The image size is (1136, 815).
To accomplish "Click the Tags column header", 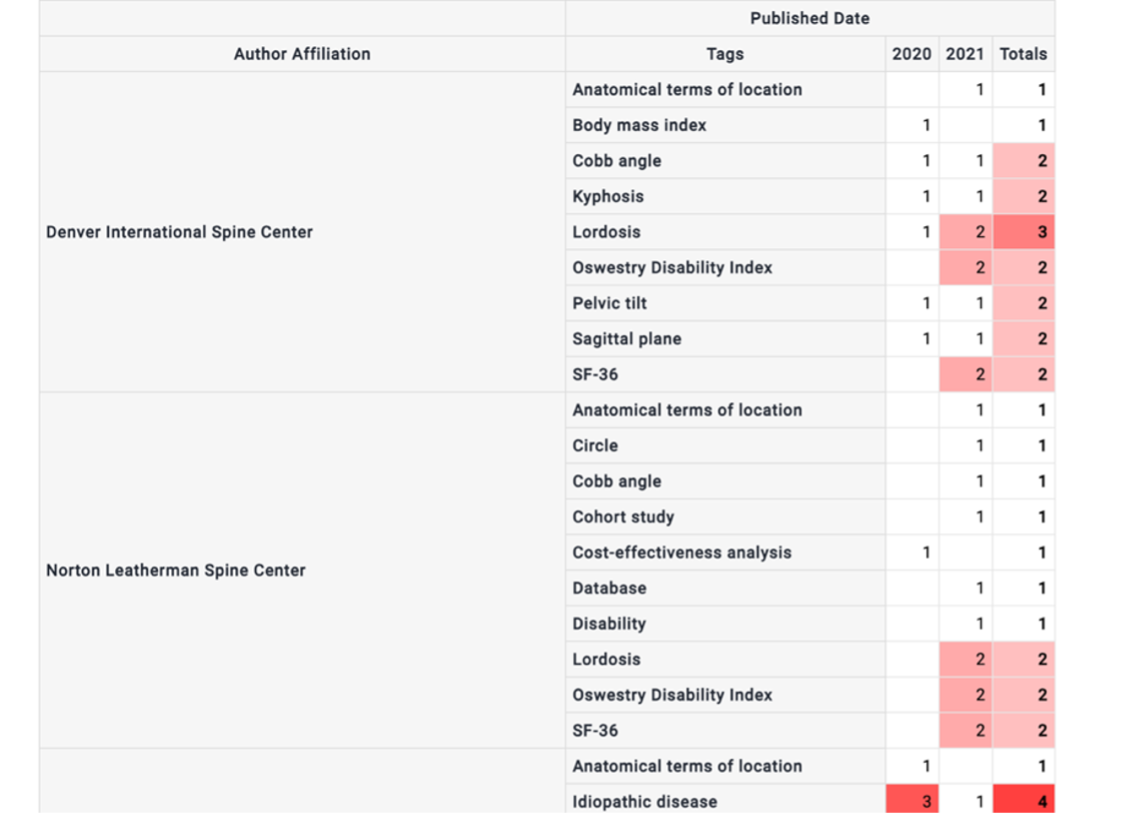I will pos(724,54).
